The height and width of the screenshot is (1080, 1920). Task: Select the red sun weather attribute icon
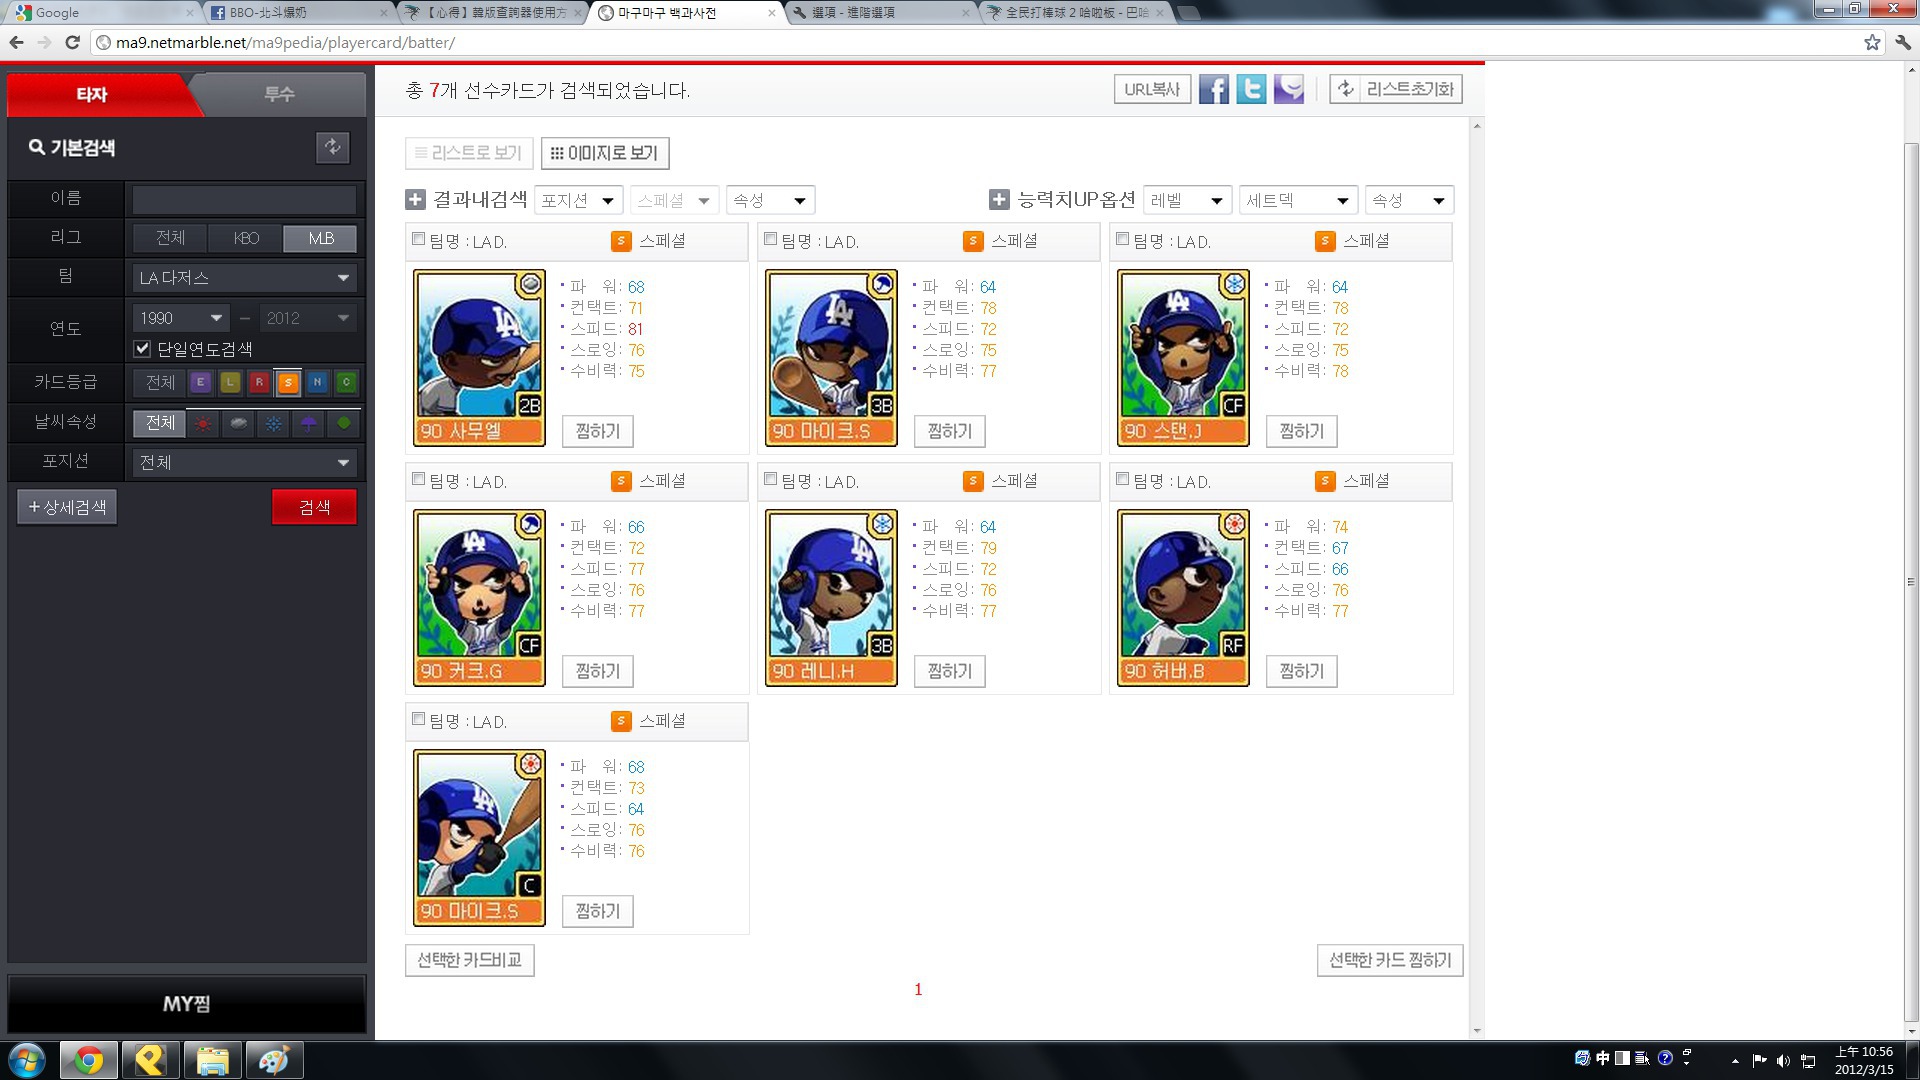pos(203,423)
